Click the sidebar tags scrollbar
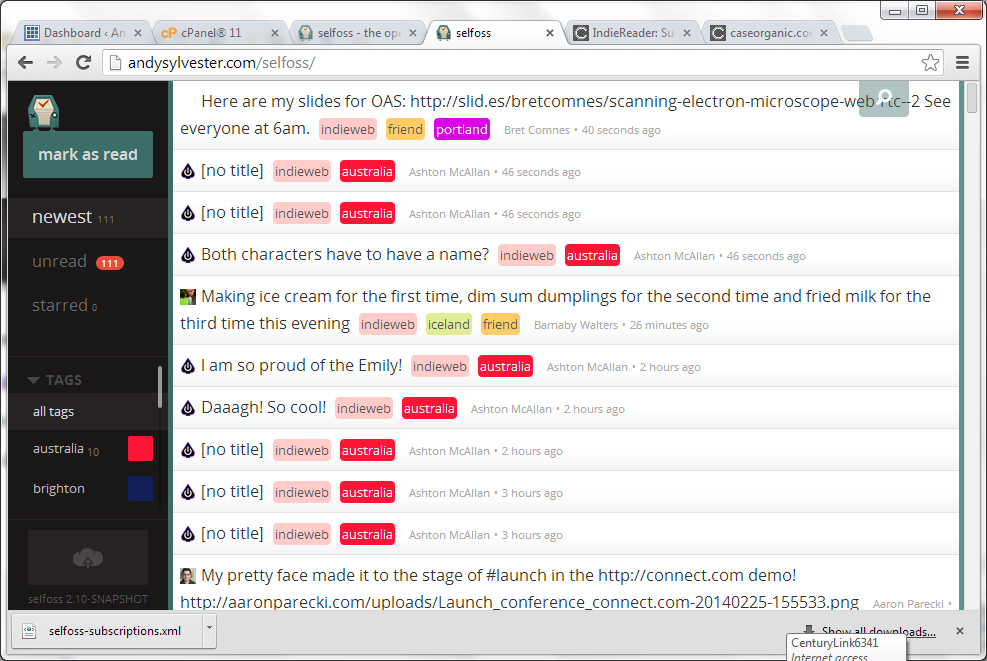 (160, 387)
